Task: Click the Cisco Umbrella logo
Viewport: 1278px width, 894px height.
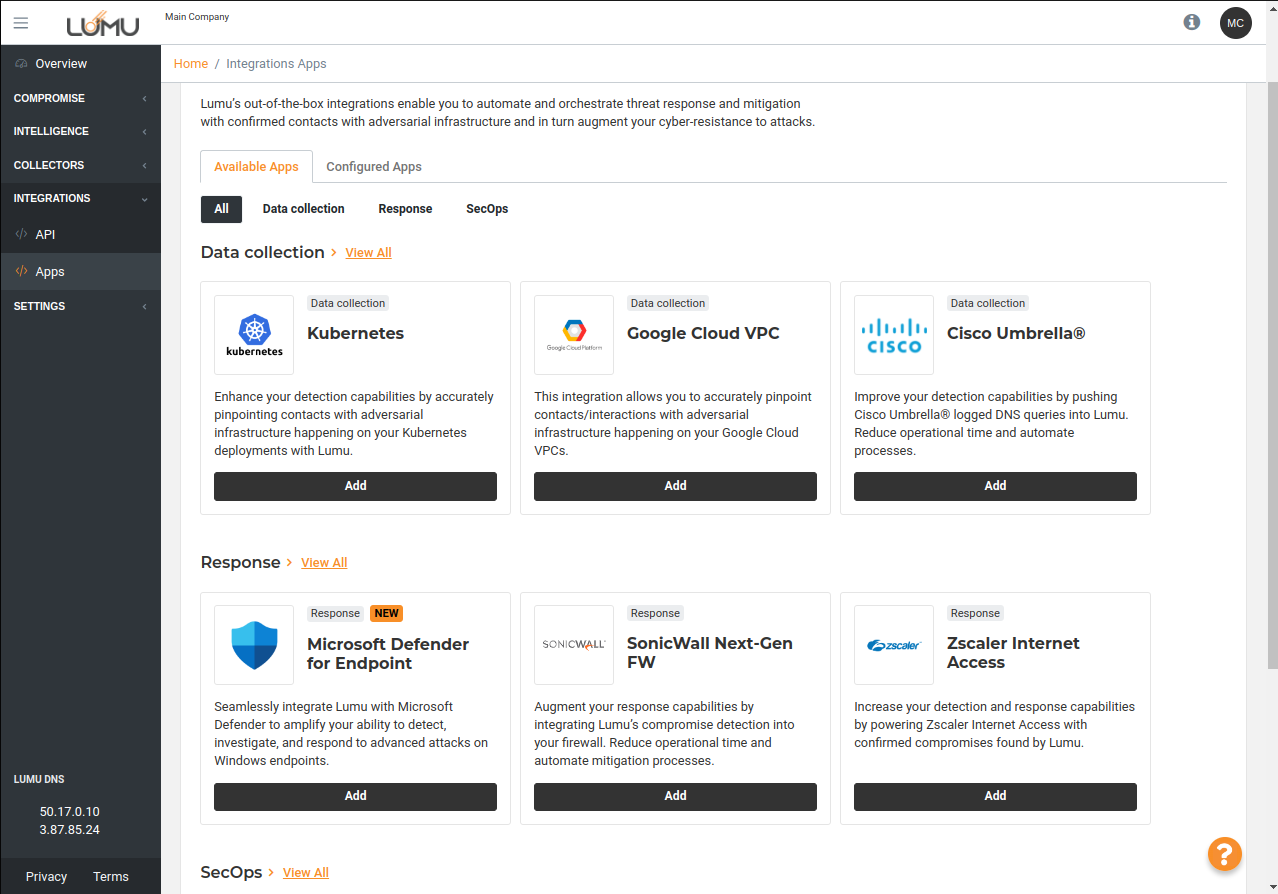Action: point(894,335)
